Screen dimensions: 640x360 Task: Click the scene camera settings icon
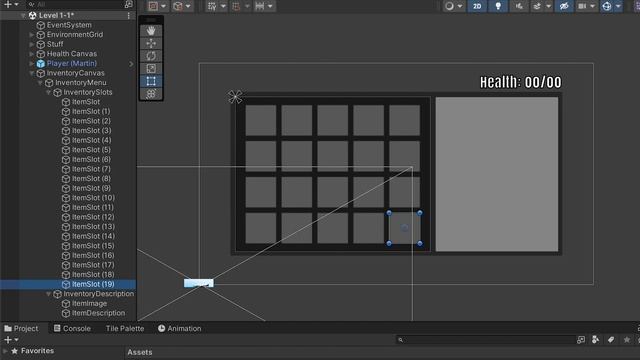pos(582,6)
